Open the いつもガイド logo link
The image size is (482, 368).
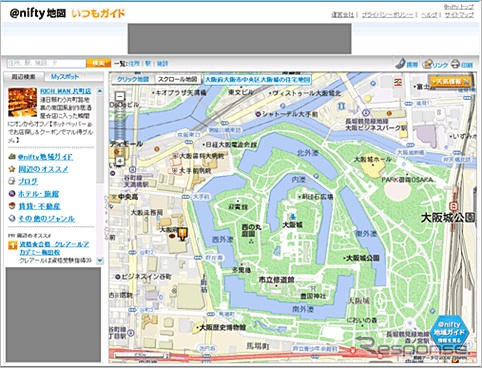pyautogui.click(x=98, y=14)
